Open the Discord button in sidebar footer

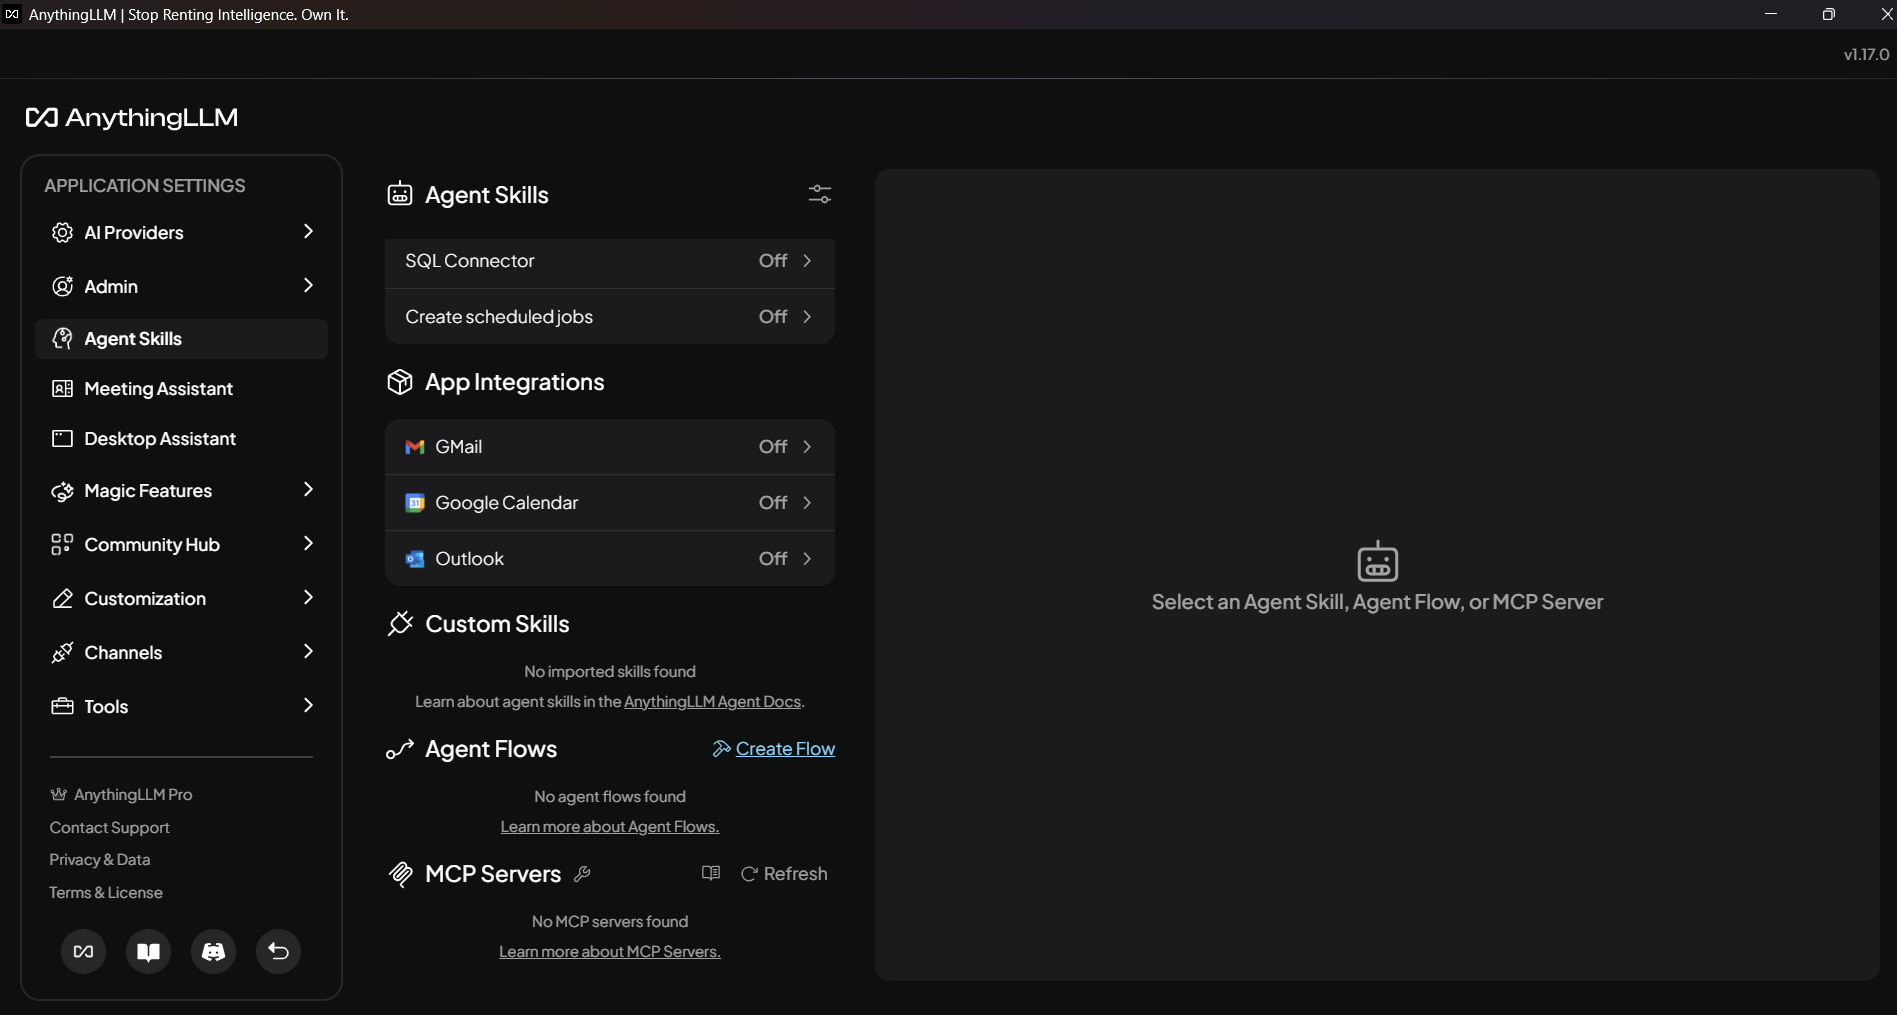click(x=214, y=951)
